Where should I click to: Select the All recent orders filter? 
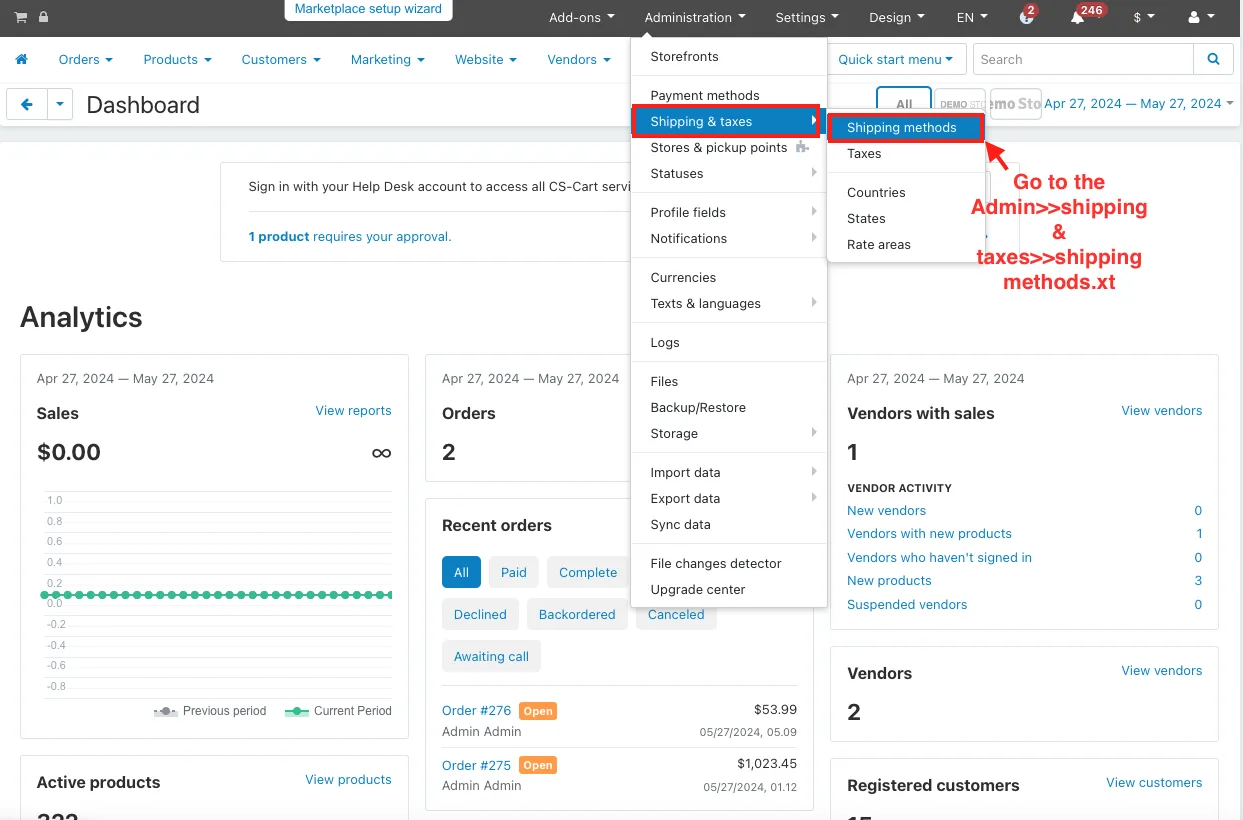point(461,573)
